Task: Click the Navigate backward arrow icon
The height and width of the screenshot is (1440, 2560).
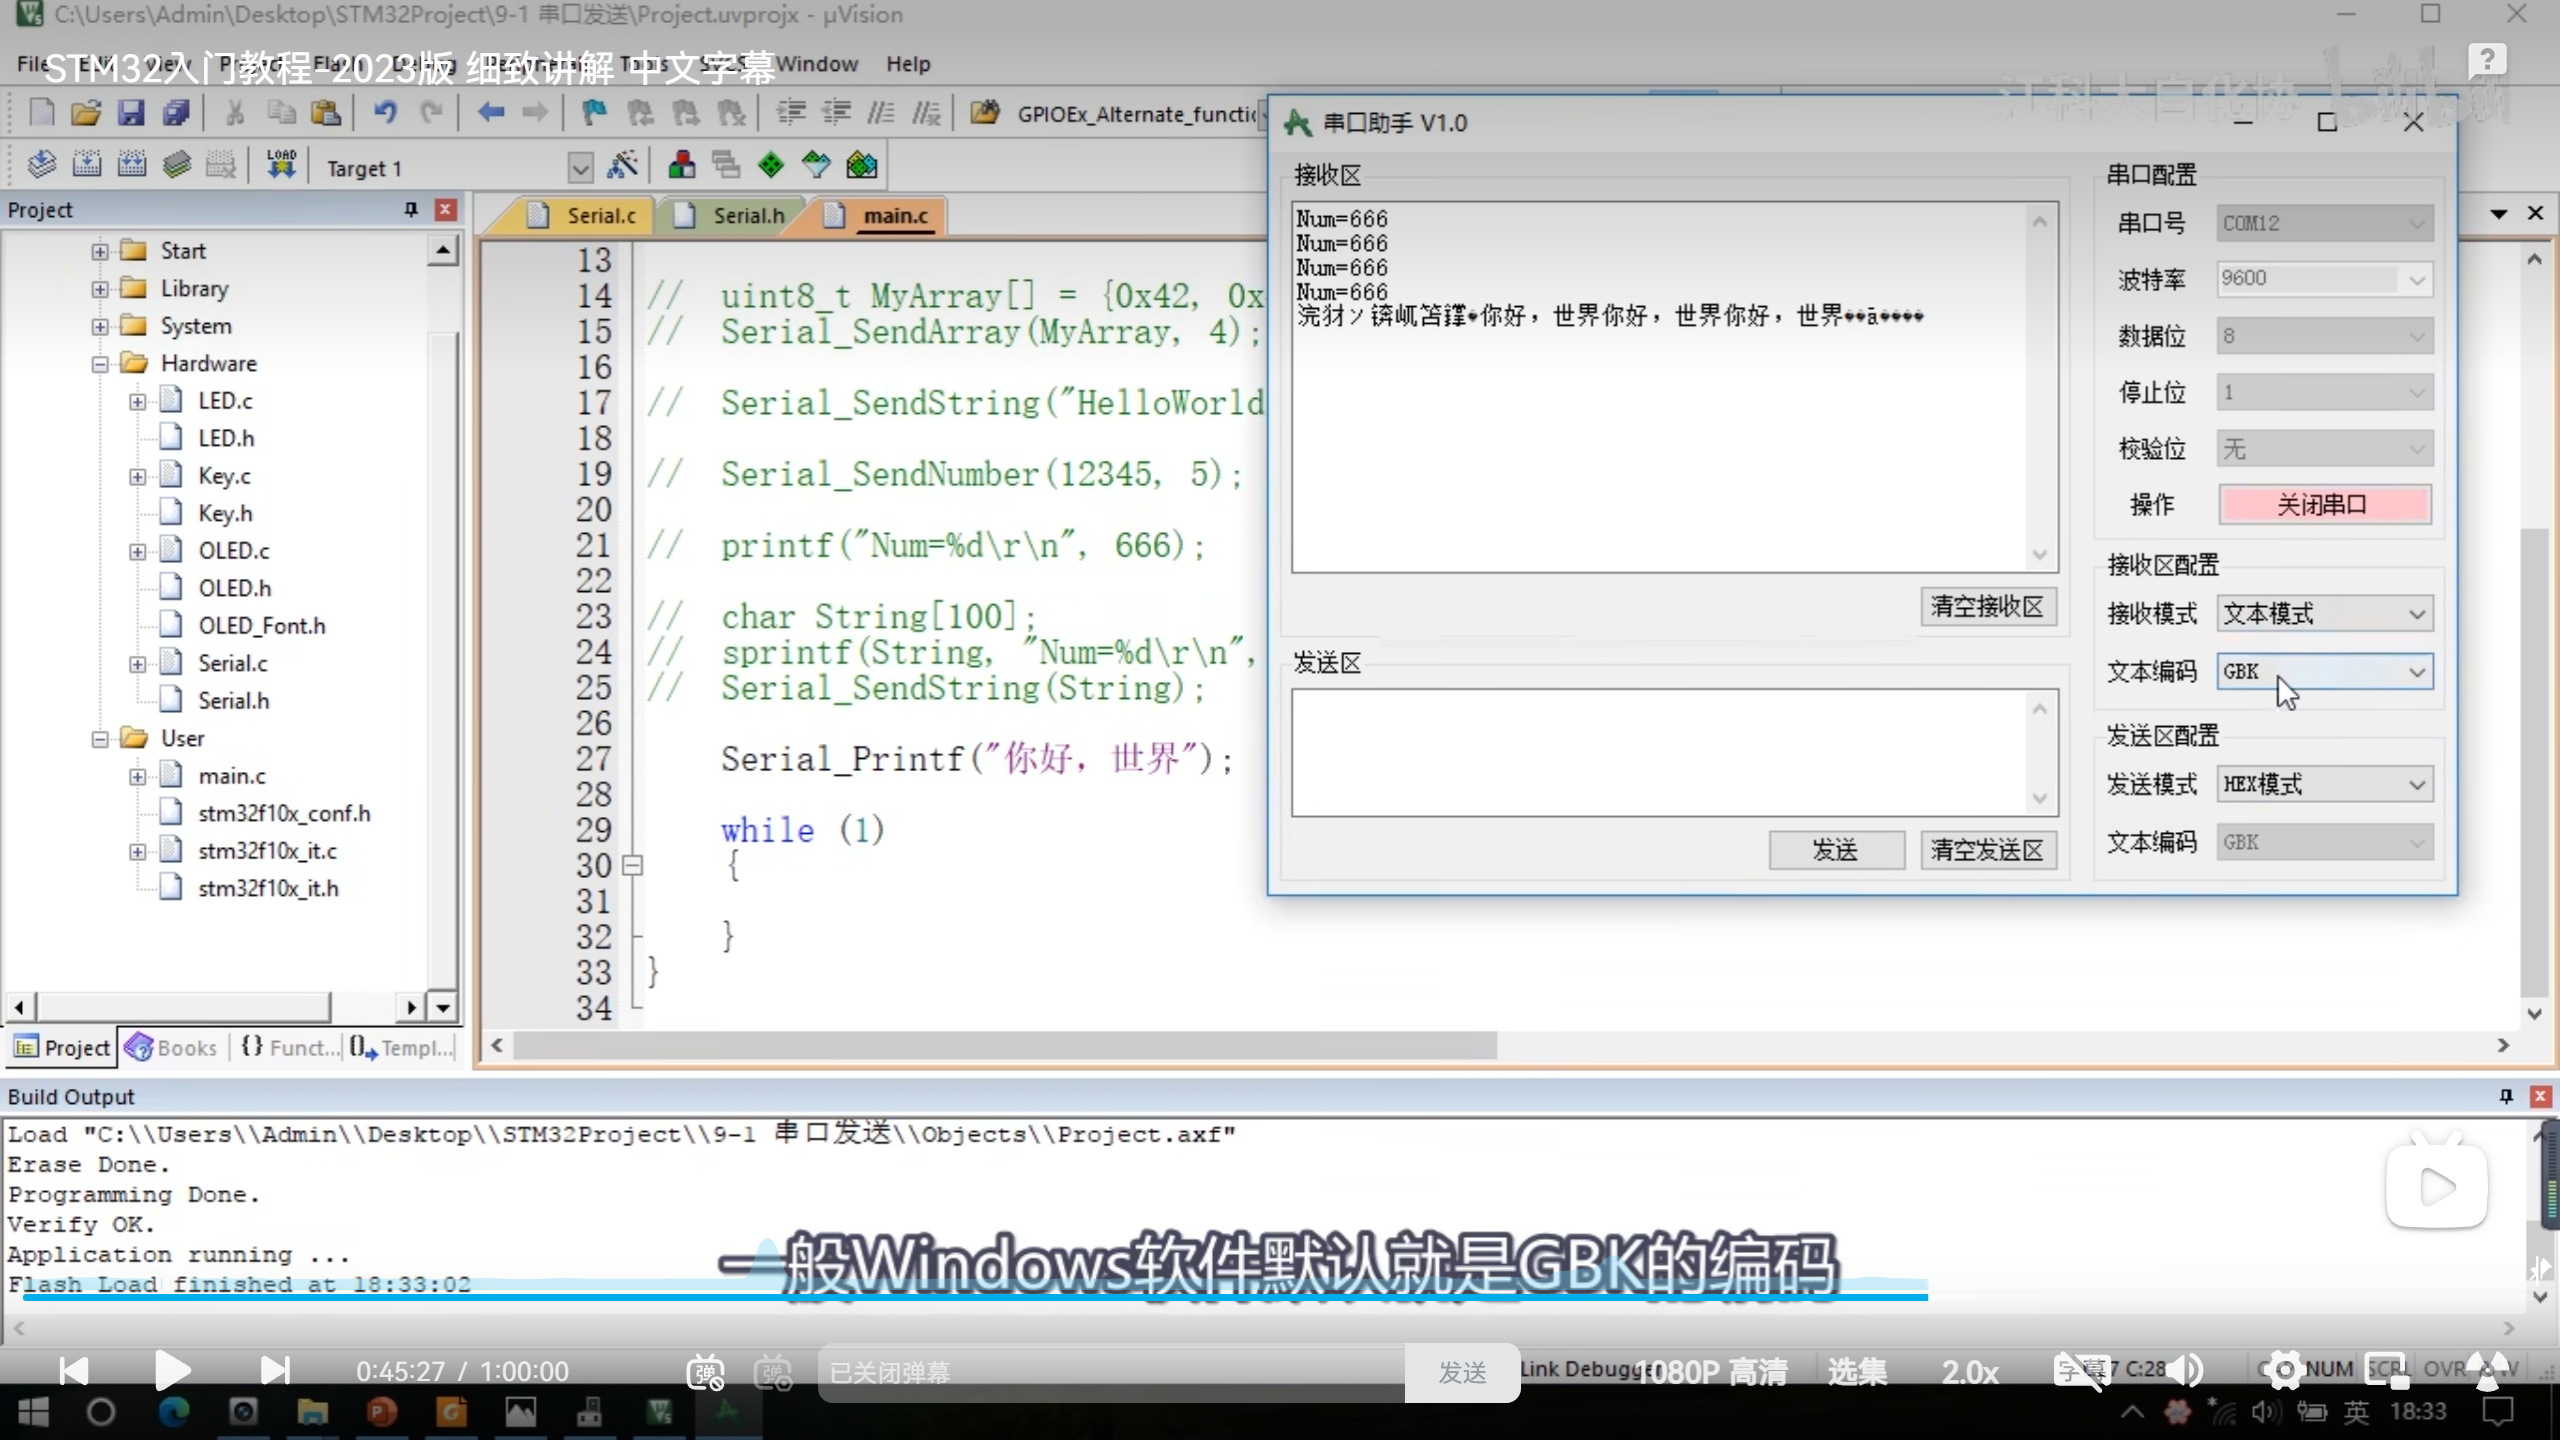Action: click(490, 113)
